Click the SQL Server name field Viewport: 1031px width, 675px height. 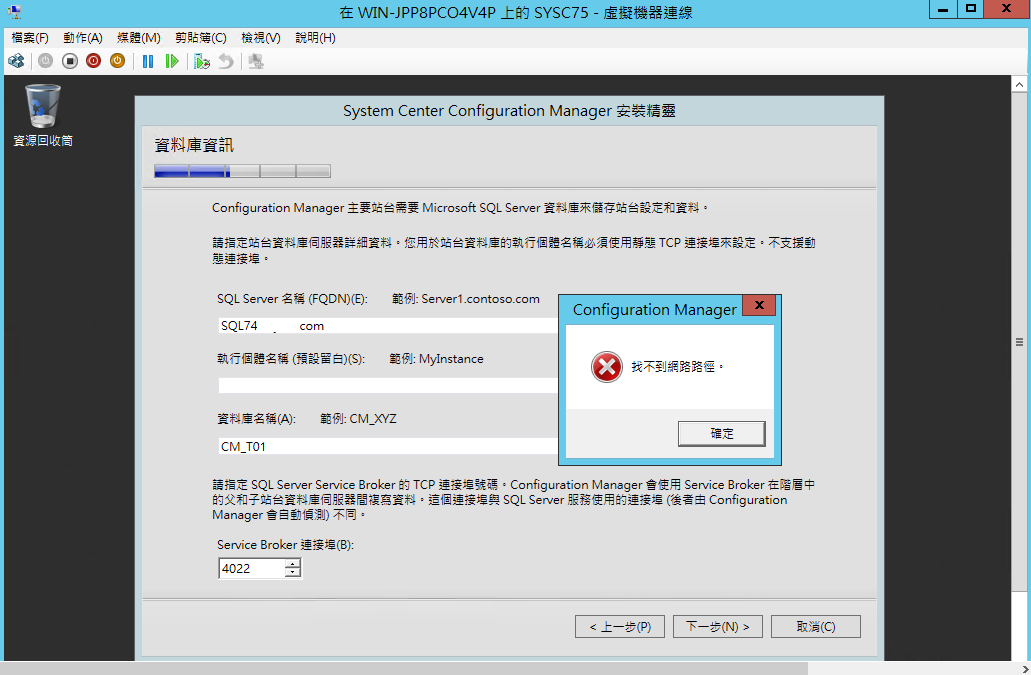[x=388, y=326]
